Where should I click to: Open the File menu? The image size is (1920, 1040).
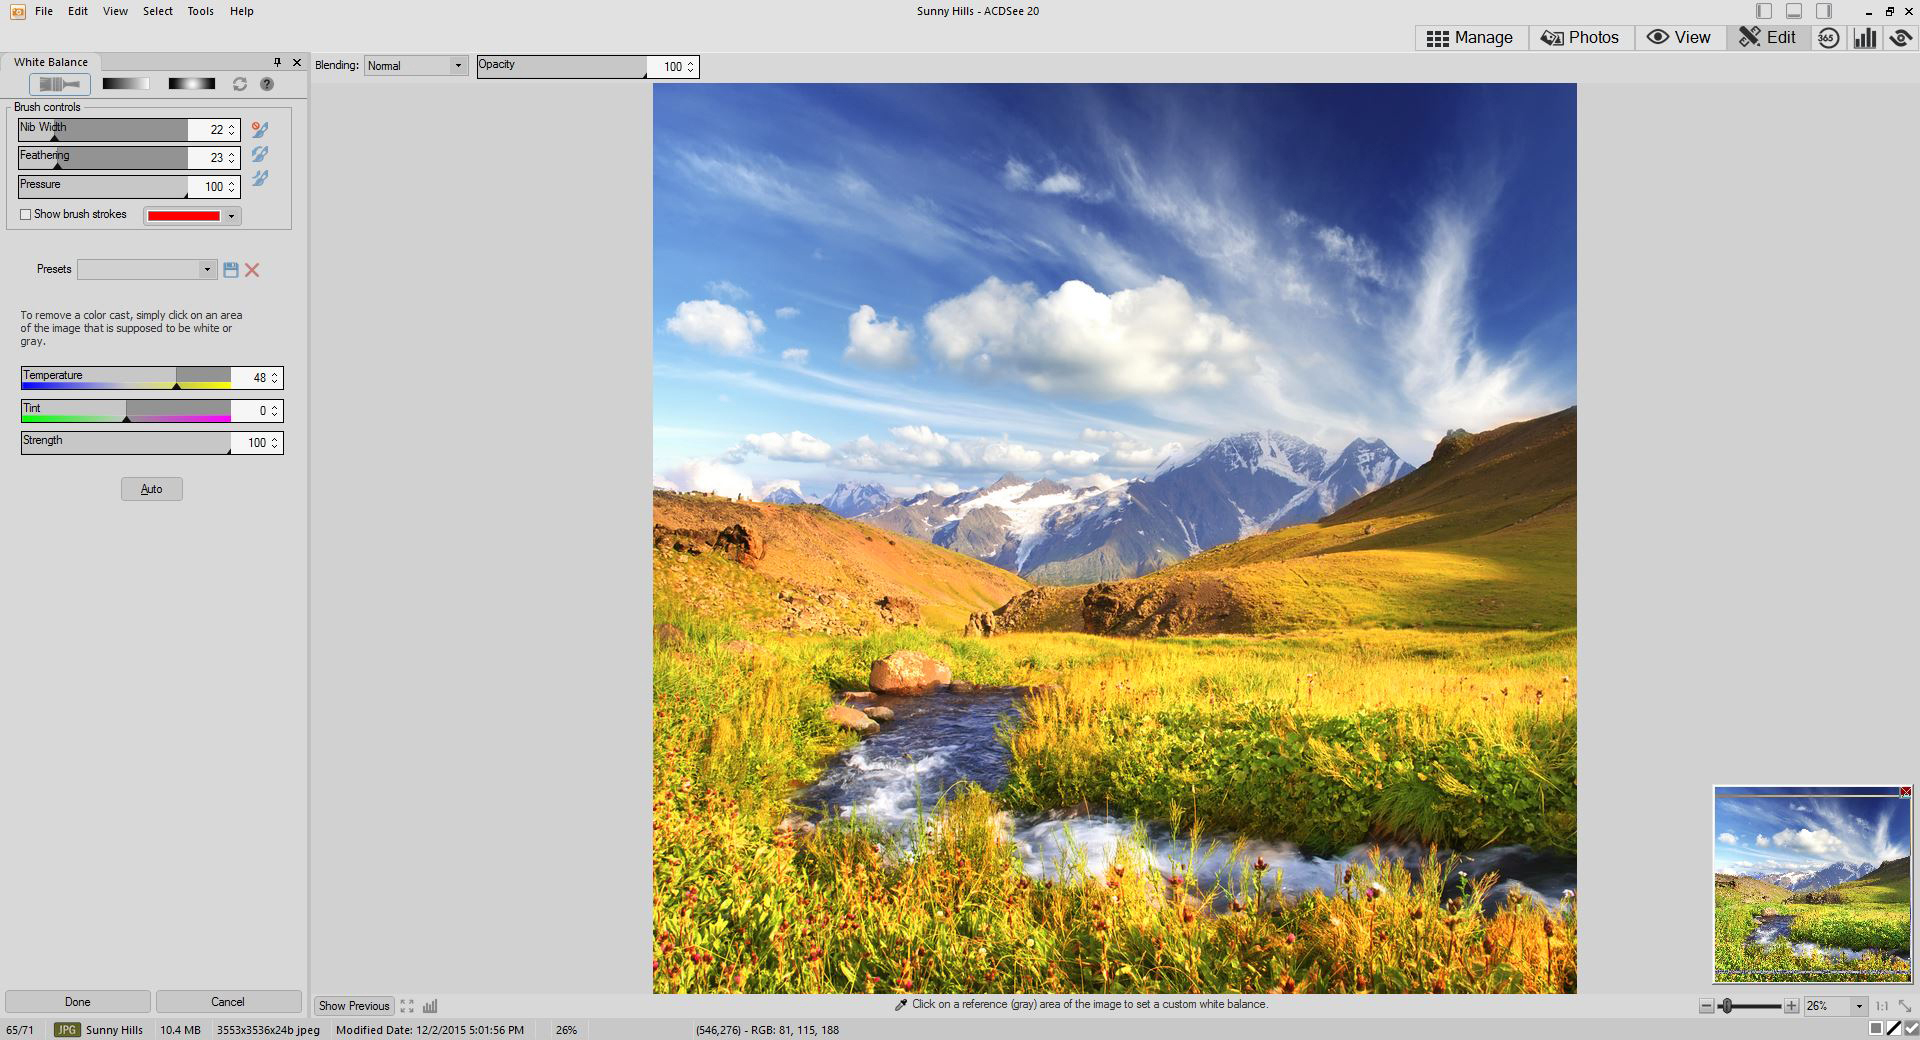(44, 11)
